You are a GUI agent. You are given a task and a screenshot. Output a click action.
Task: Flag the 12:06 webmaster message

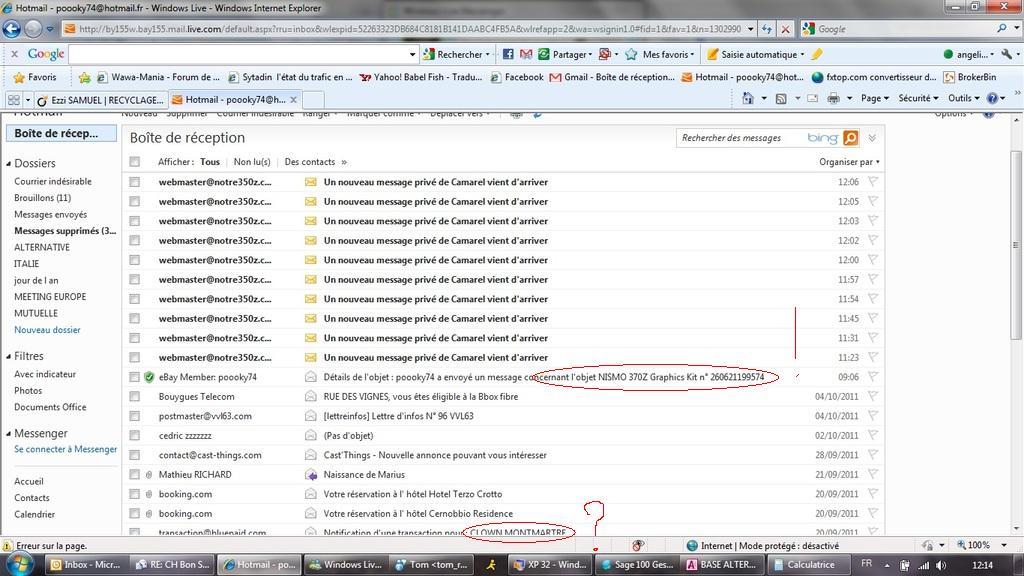pyautogui.click(x=872, y=182)
